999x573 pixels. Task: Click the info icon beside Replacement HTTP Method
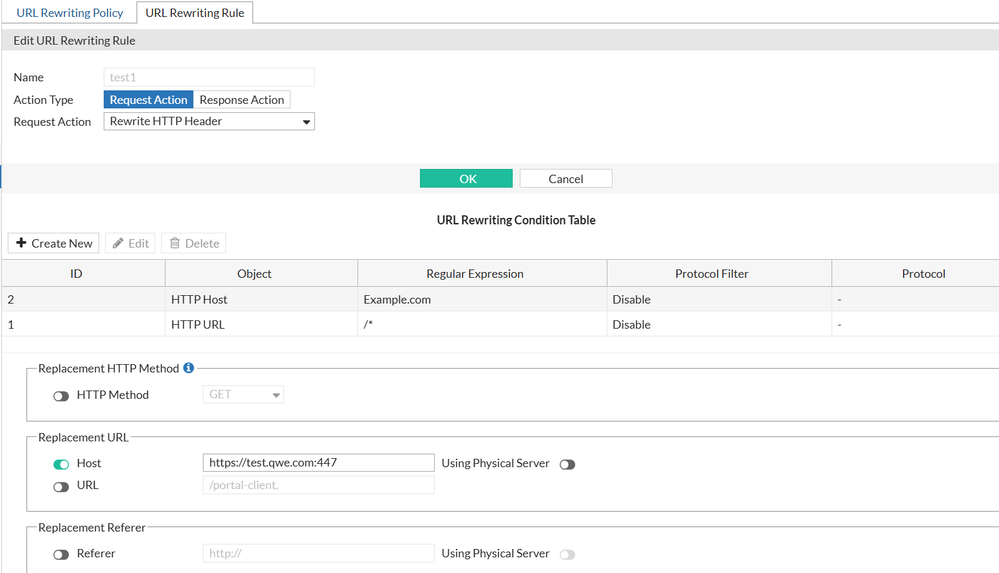189,369
